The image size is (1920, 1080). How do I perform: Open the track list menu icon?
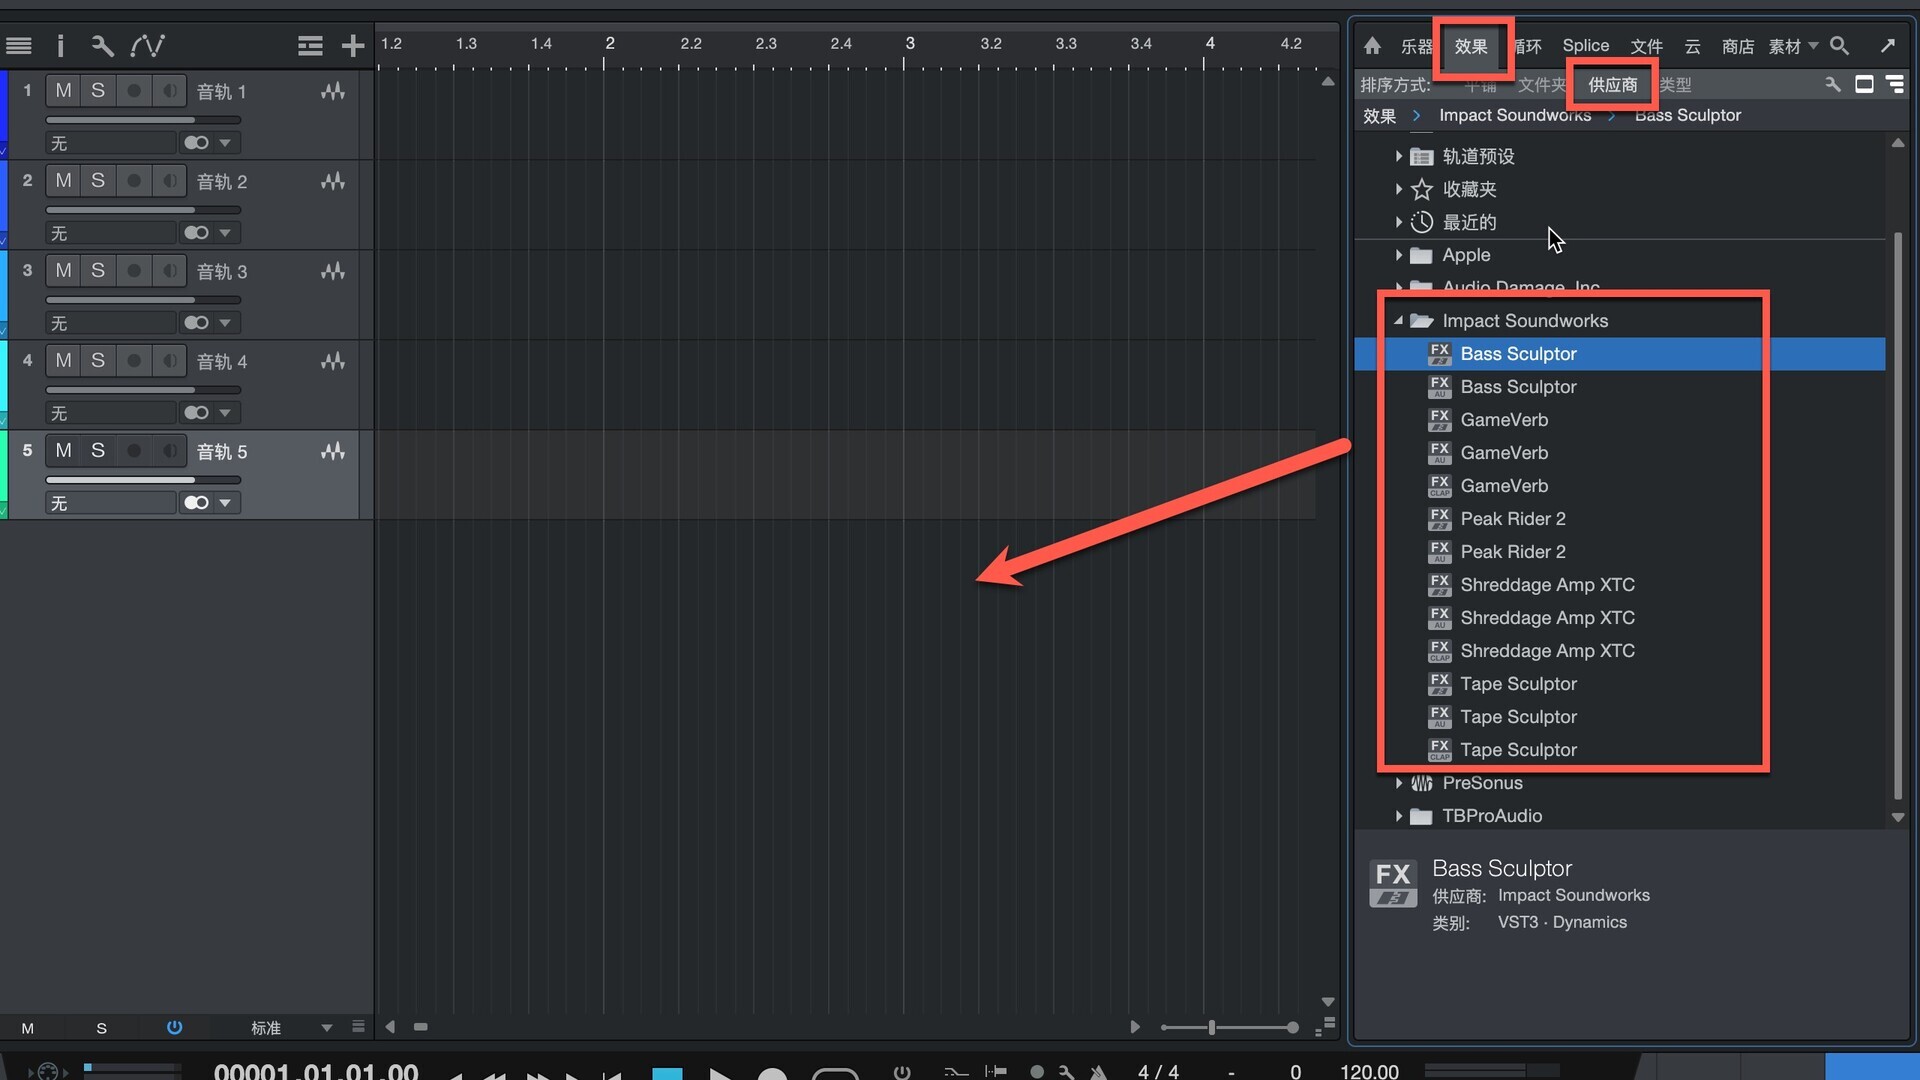point(19,46)
